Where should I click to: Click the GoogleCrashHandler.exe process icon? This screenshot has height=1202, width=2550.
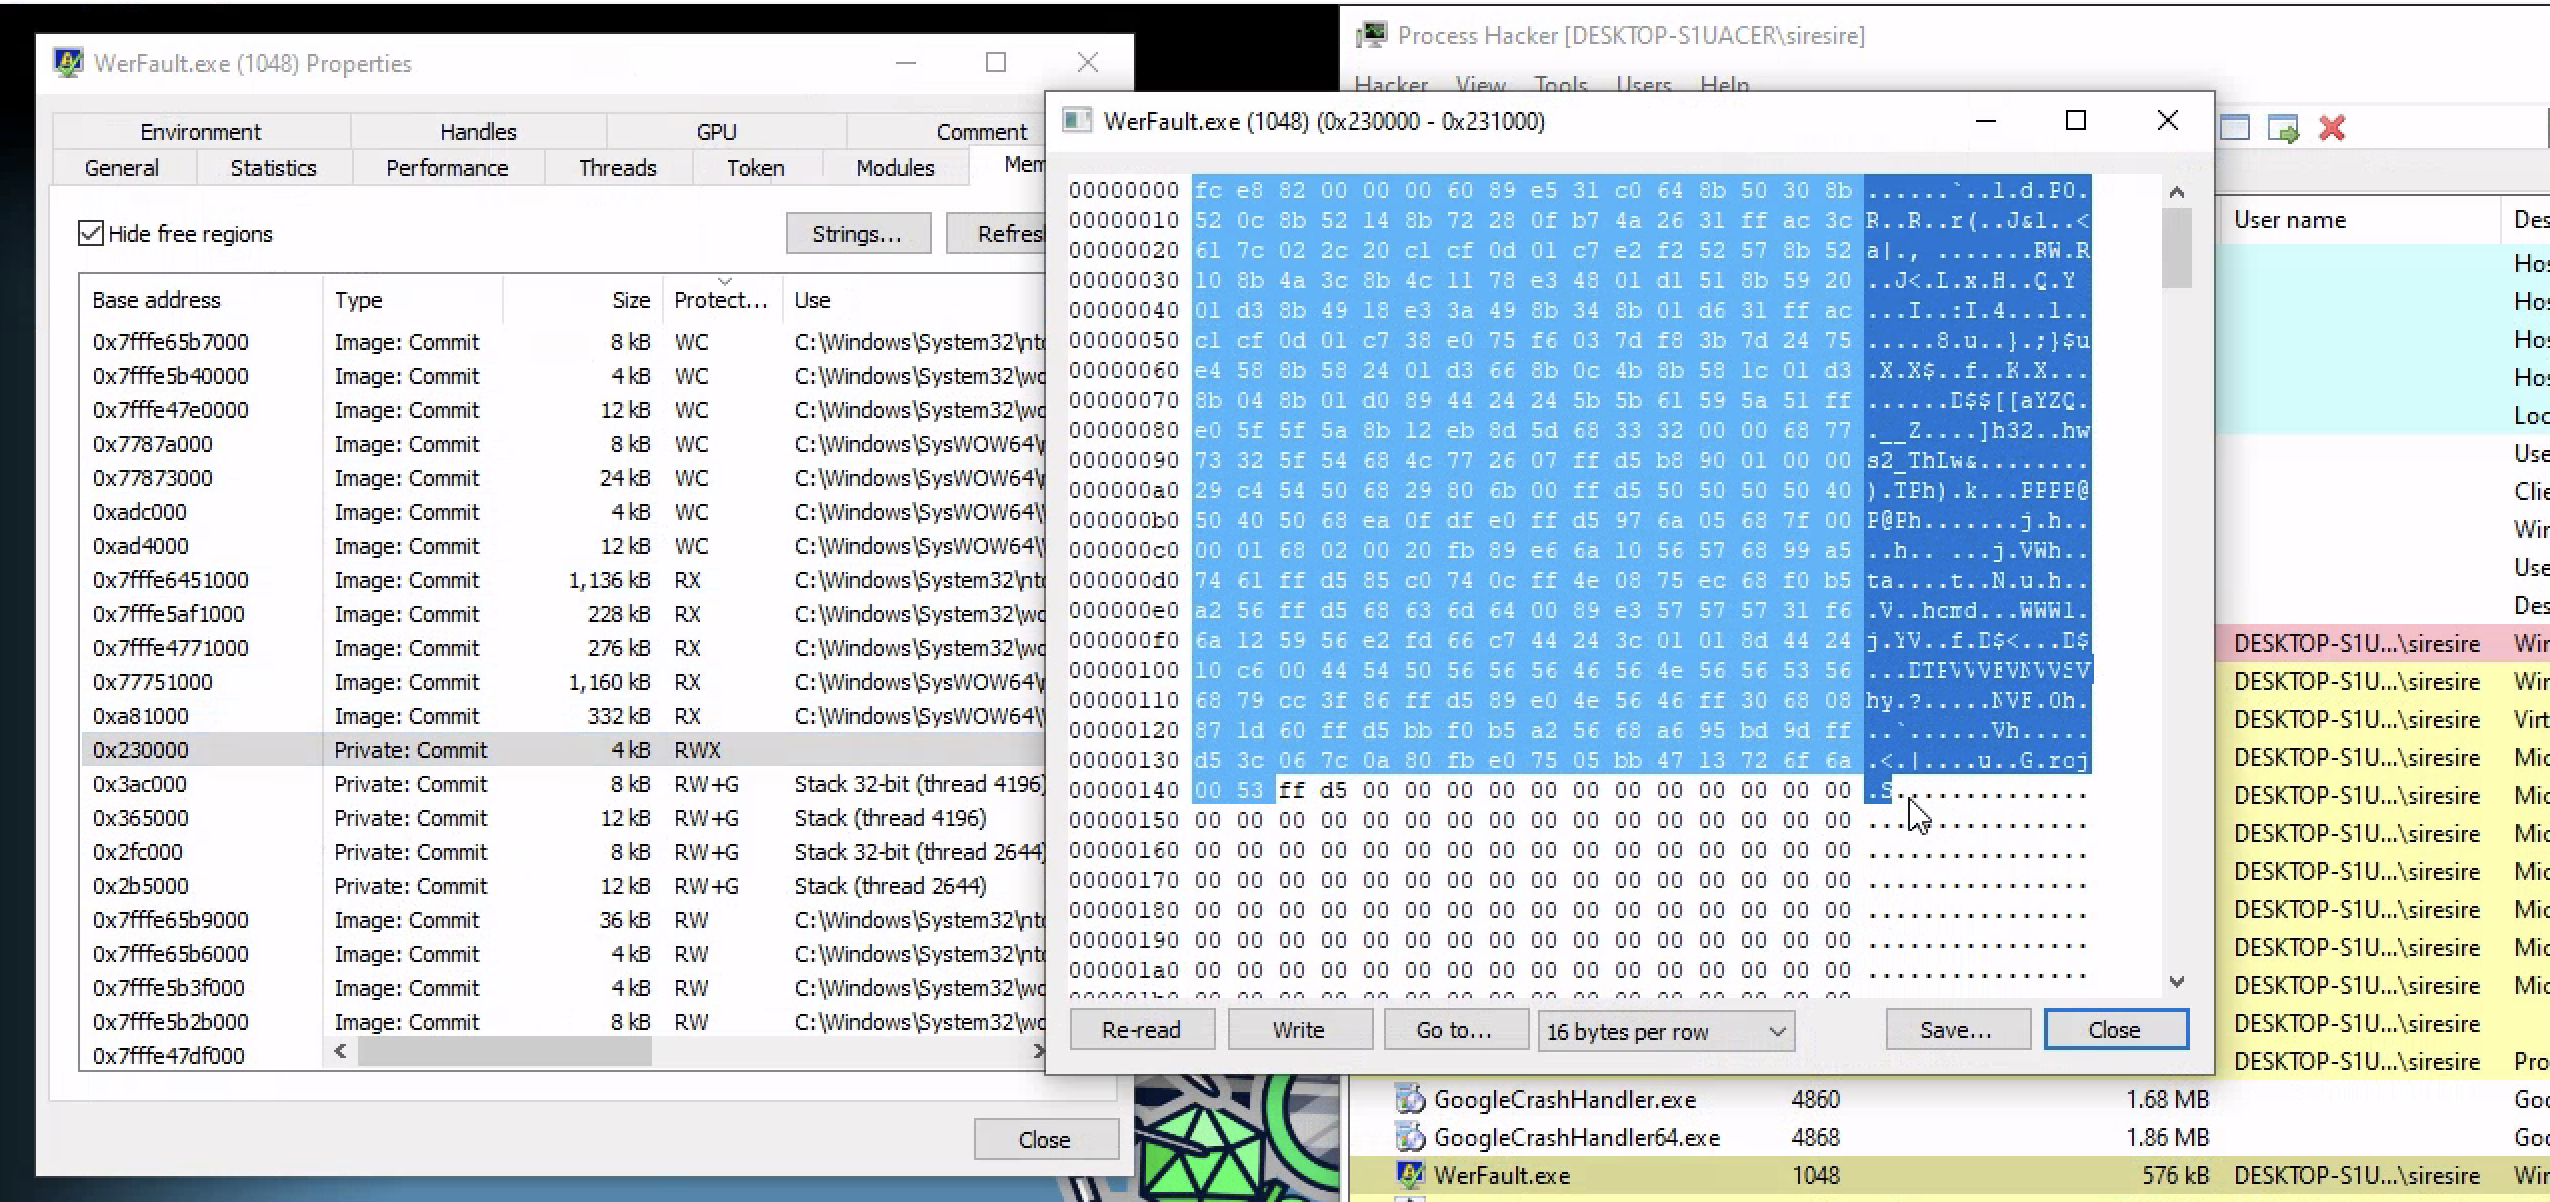(1410, 1100)
